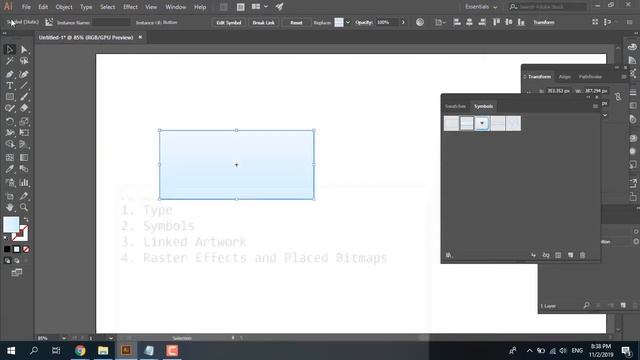The image size is (640, 360).
Task: Pick the Zoom tool
Action: 24,207
